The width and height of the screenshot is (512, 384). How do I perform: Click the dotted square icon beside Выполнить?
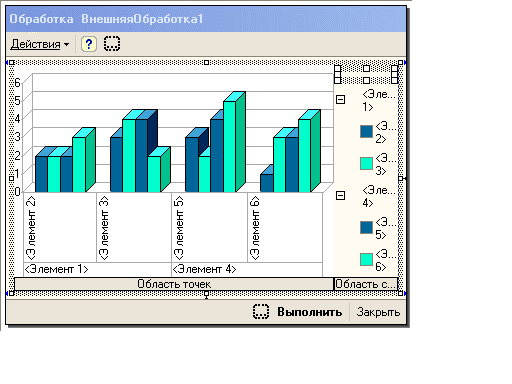pos(261,312)
